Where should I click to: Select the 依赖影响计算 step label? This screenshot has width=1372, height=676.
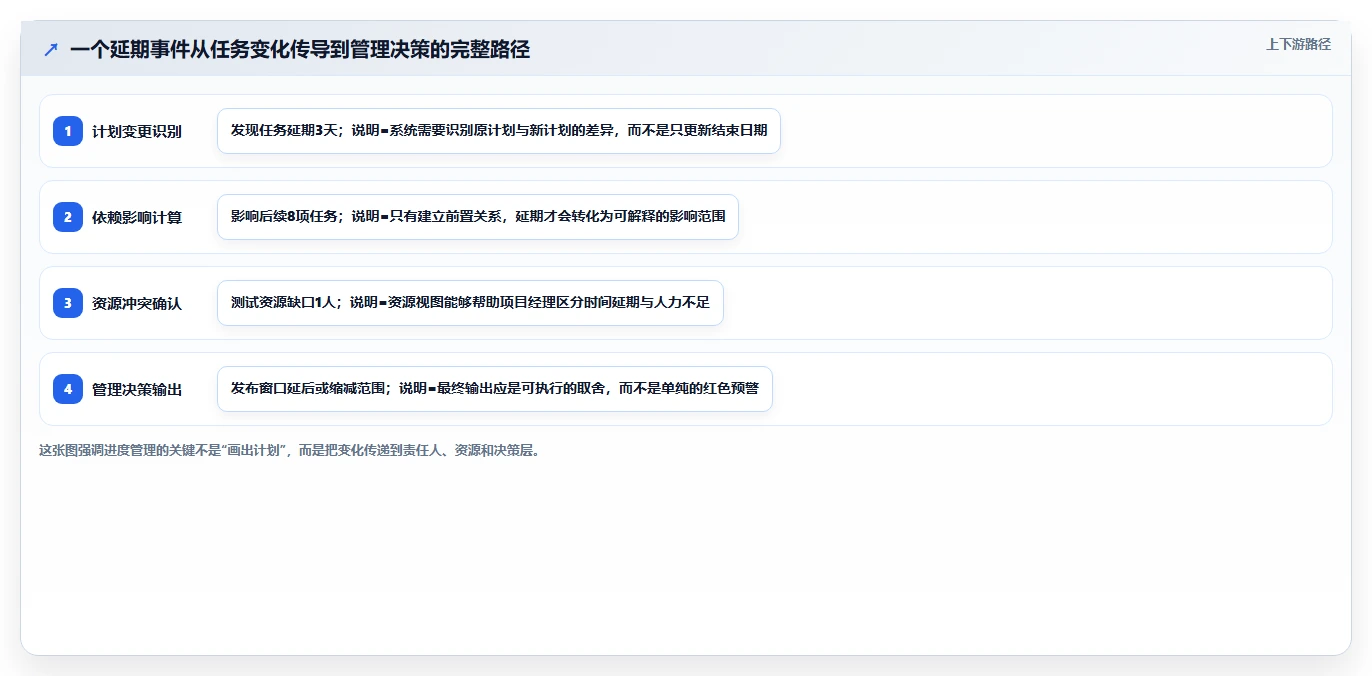[x=137, y=217]
